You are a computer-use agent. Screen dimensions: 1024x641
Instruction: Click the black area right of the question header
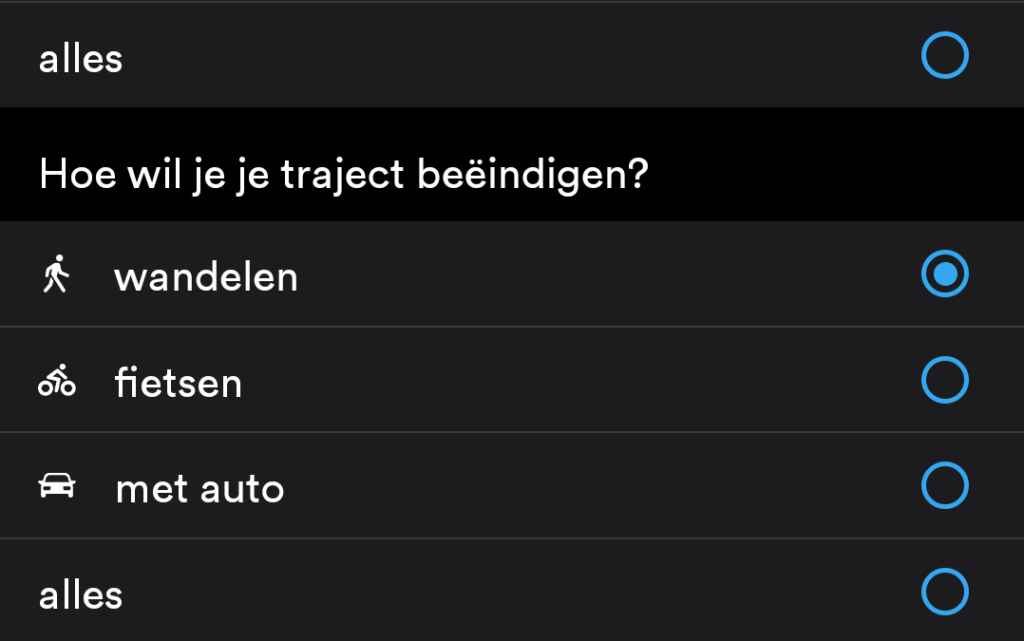pos(836,164)
